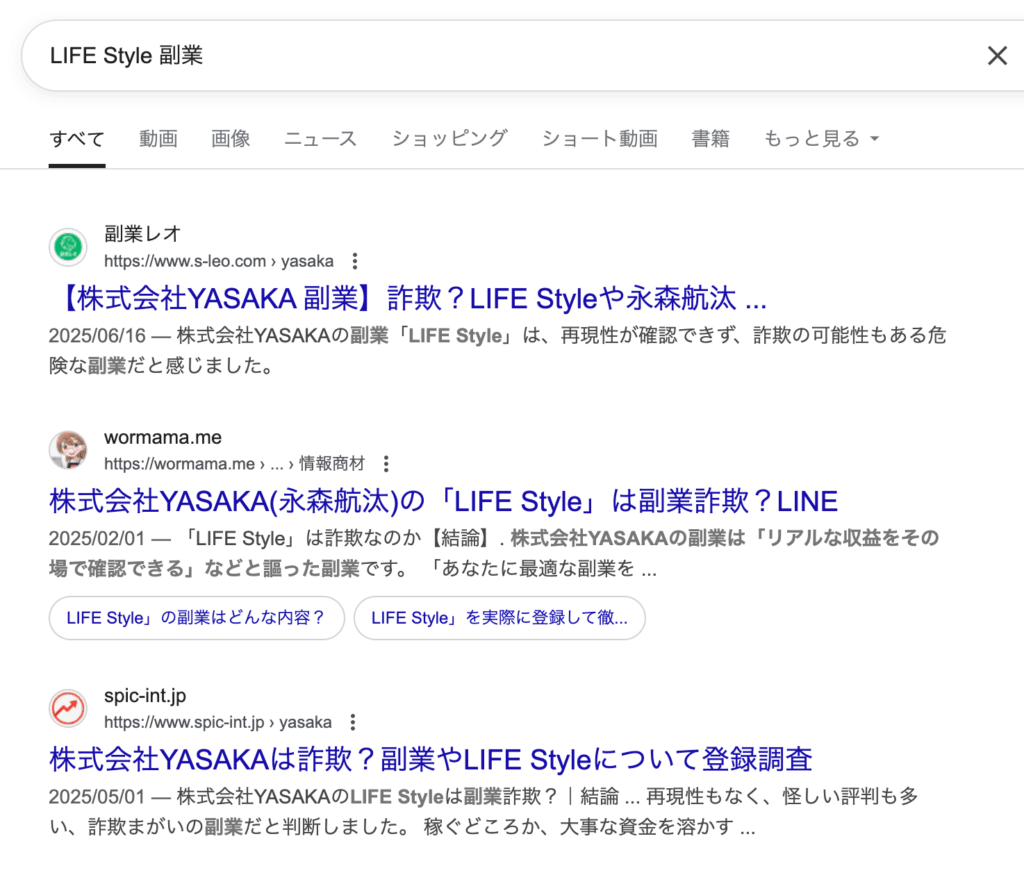Click snippet dated 2025/05/01
The image size is (1024, 875).
(484, 812)
